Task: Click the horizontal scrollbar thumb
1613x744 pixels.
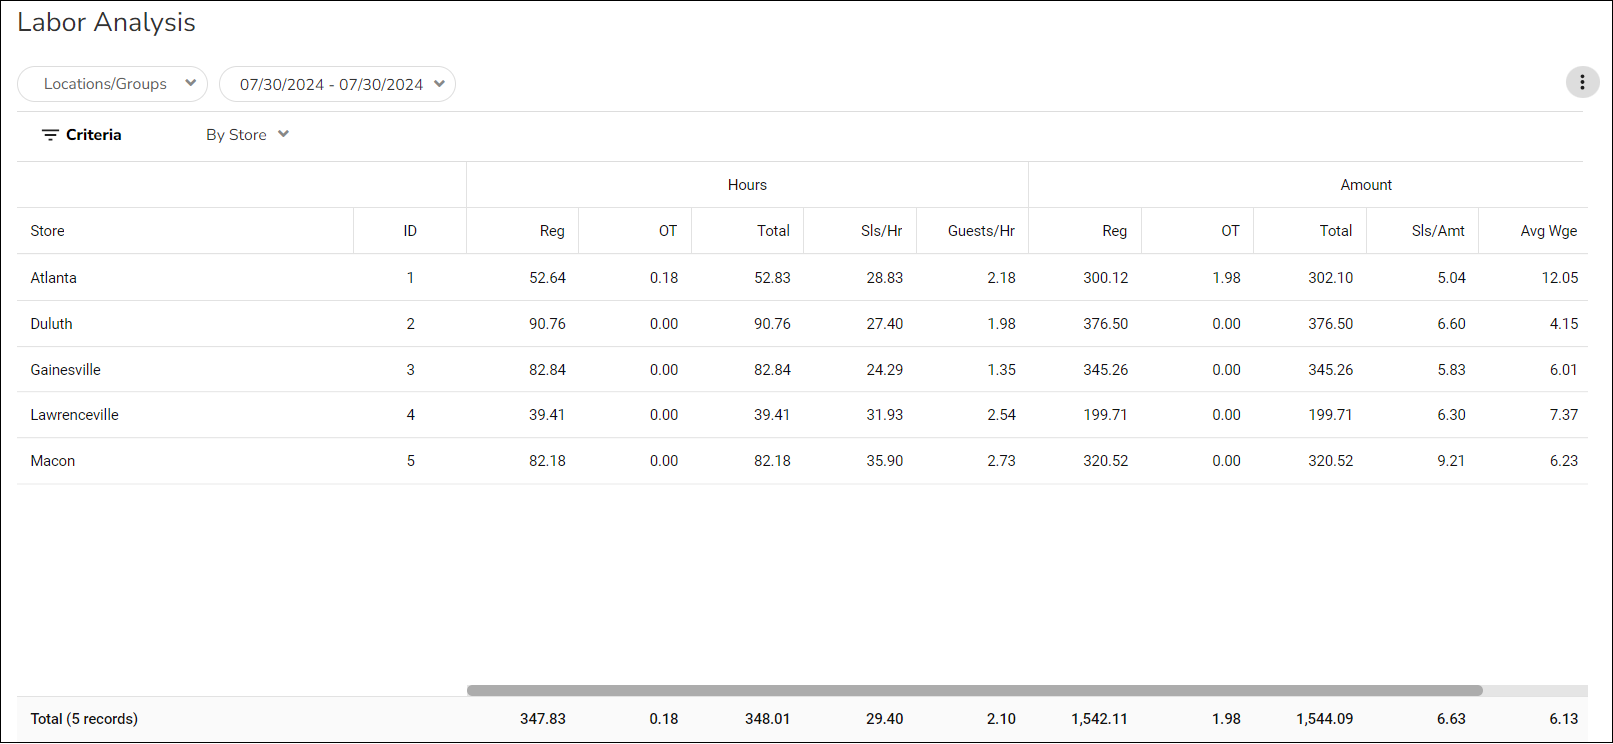Action: (x=974, y=691)
